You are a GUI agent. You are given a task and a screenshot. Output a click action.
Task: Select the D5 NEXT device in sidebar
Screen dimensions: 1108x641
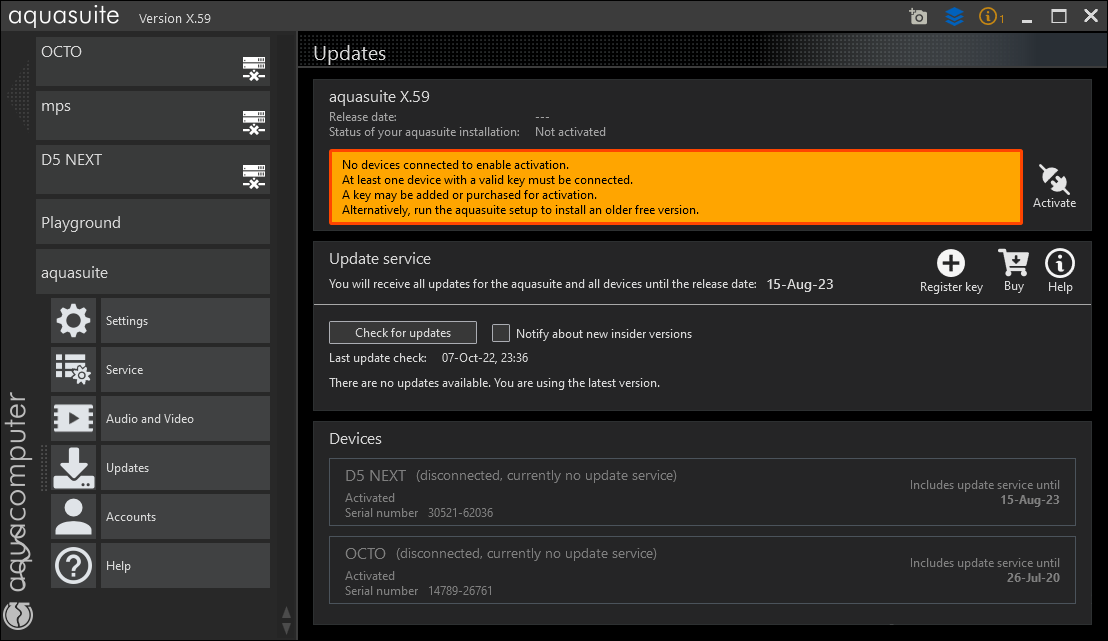tap(153, 170)
